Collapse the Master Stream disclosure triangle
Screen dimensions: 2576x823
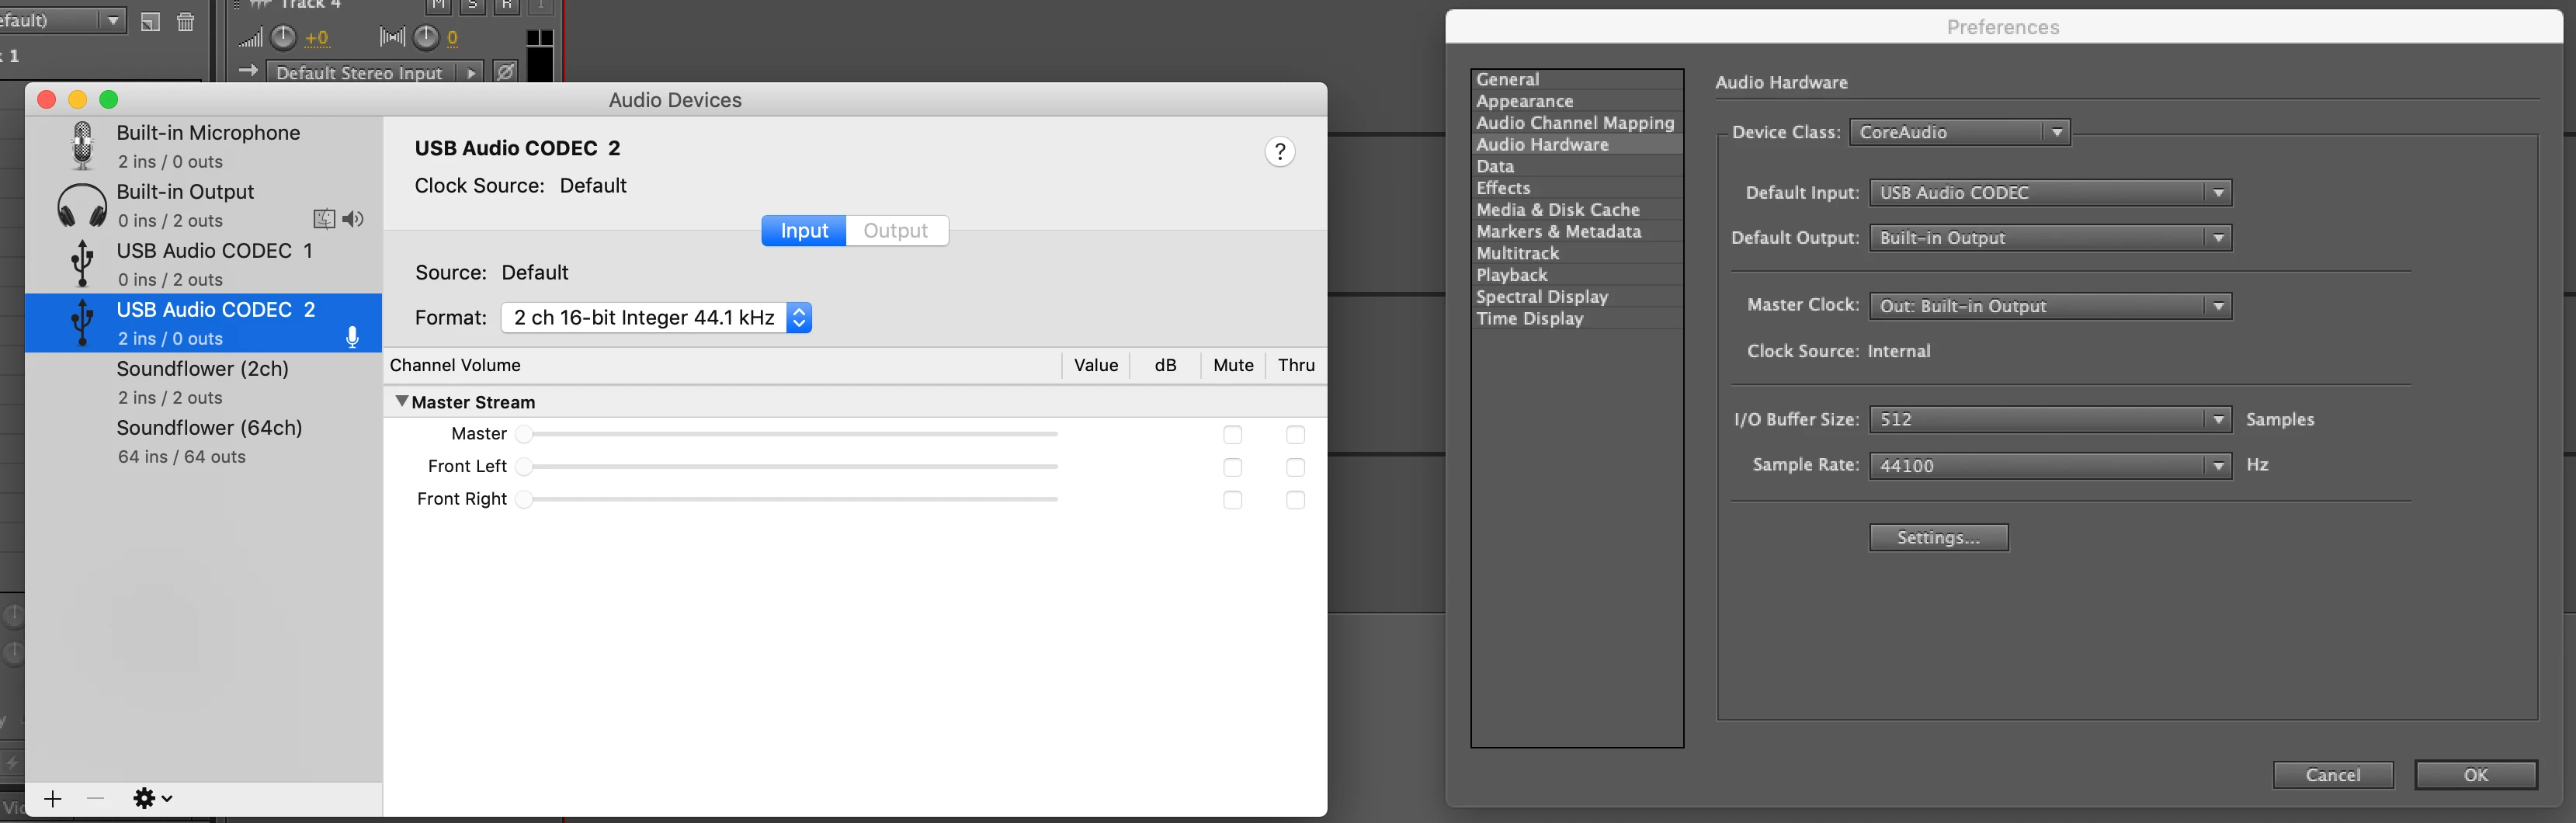tap(401, 401)
